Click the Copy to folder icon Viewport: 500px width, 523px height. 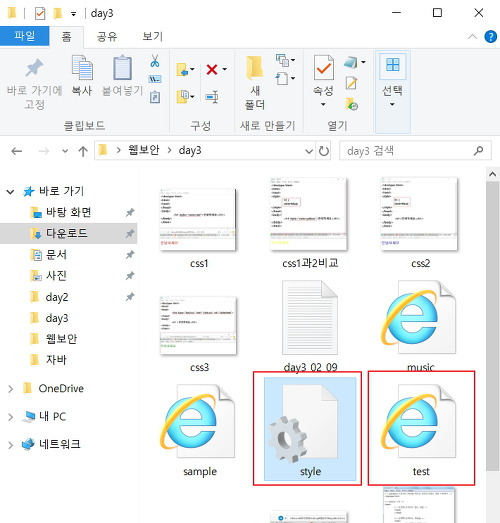[182, 97]
